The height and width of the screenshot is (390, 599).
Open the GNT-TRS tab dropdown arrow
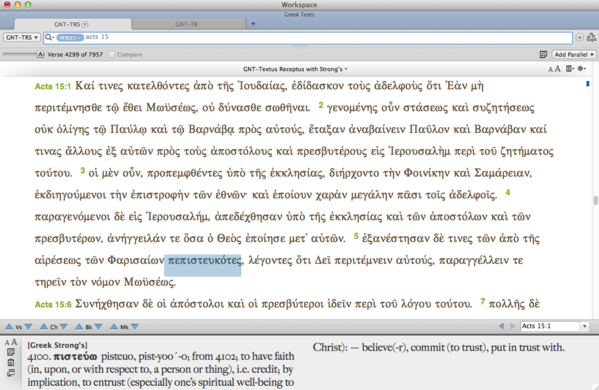click(85, 24)
